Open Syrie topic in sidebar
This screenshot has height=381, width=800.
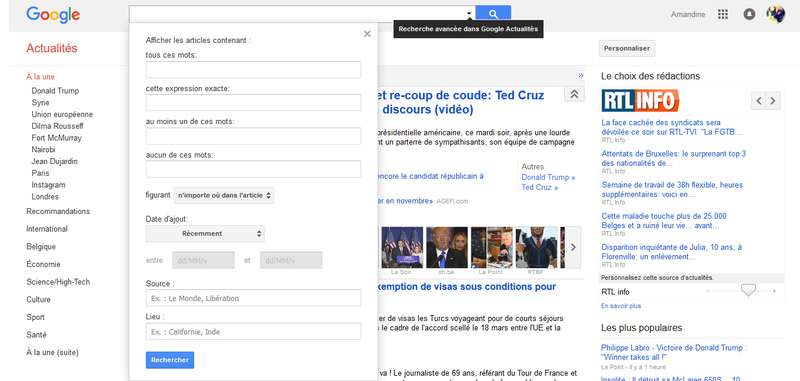pos(40,103)
